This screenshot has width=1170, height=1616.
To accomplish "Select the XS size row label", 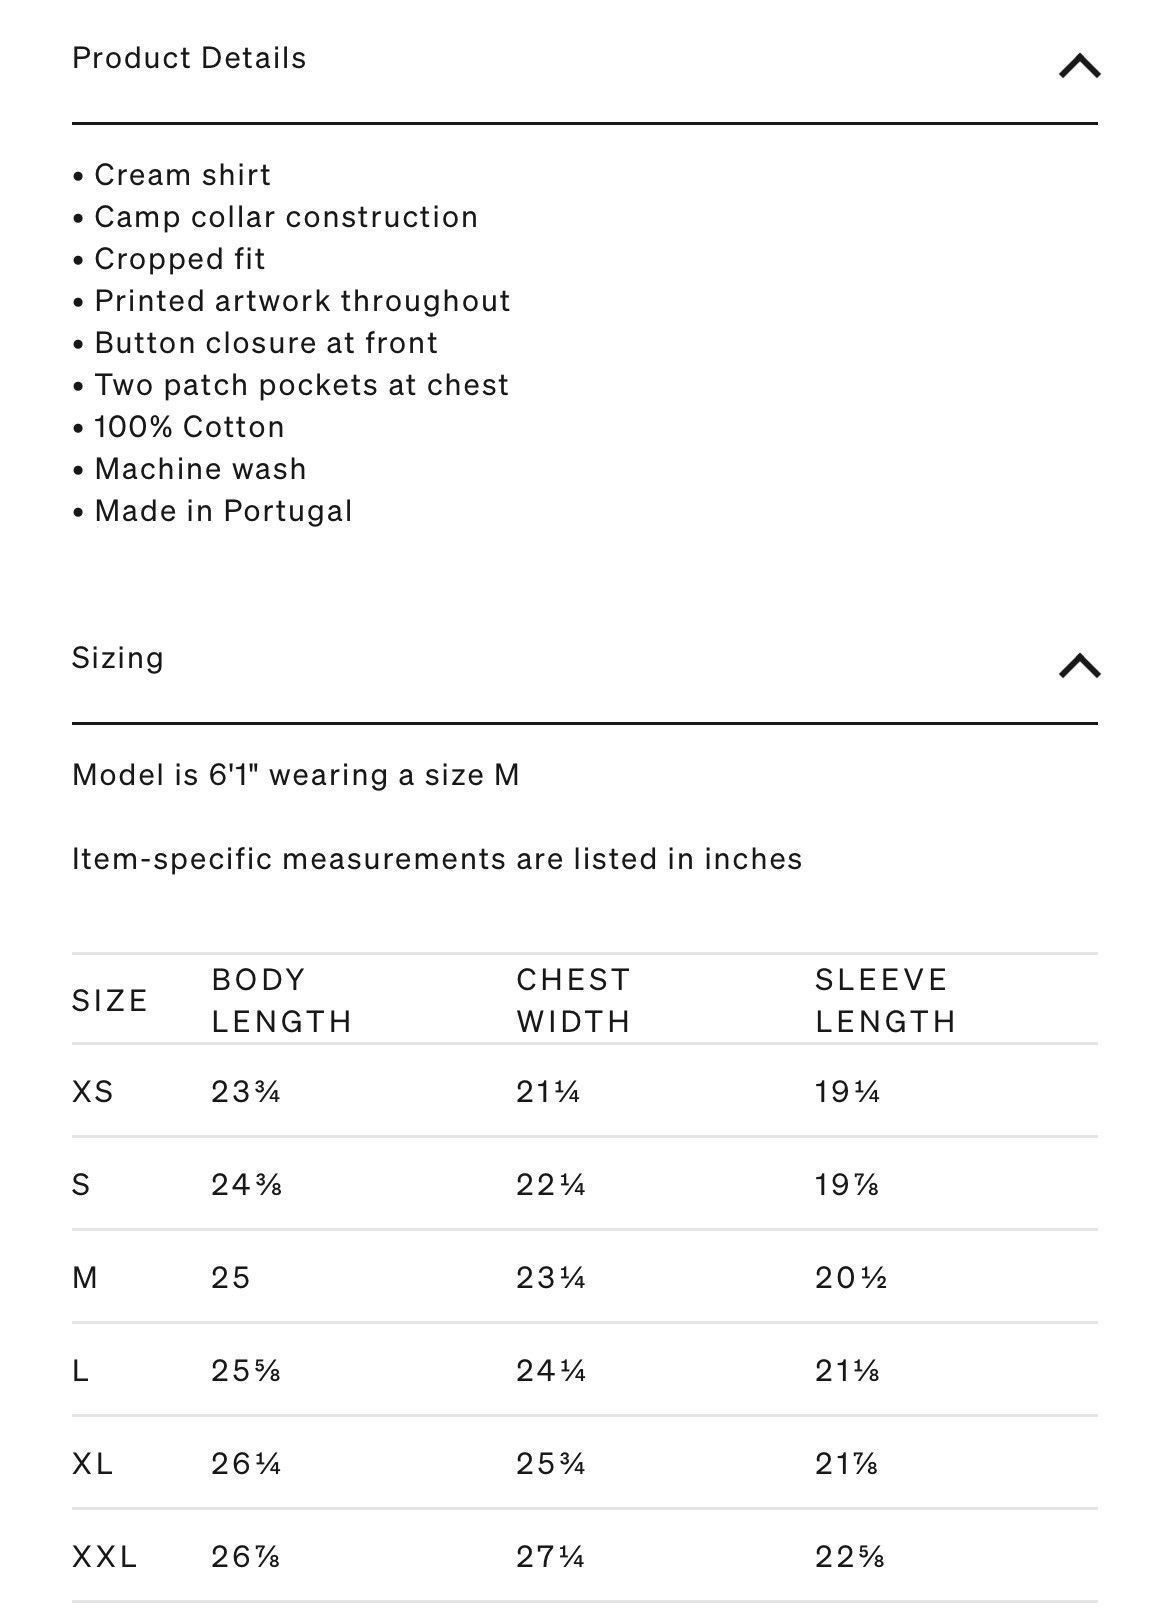I will pos(93,1091).
